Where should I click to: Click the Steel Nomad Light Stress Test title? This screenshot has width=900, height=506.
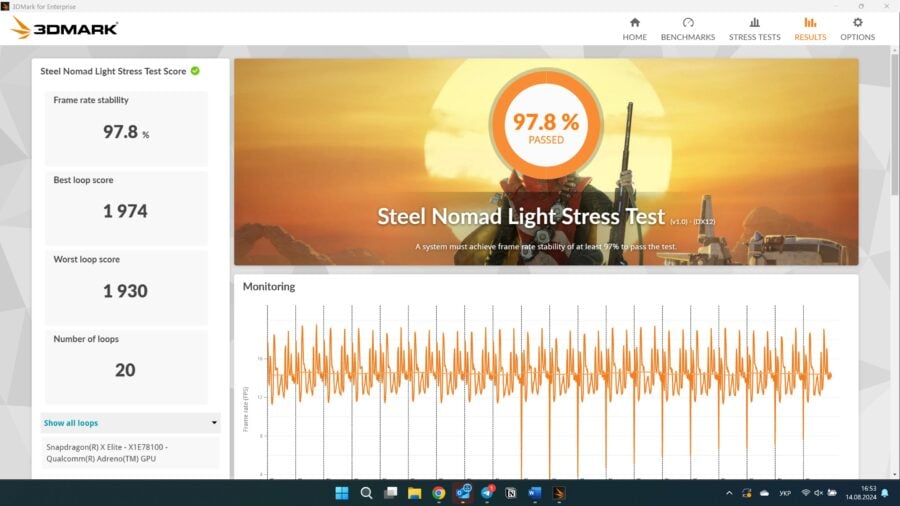tap(521, 216)
